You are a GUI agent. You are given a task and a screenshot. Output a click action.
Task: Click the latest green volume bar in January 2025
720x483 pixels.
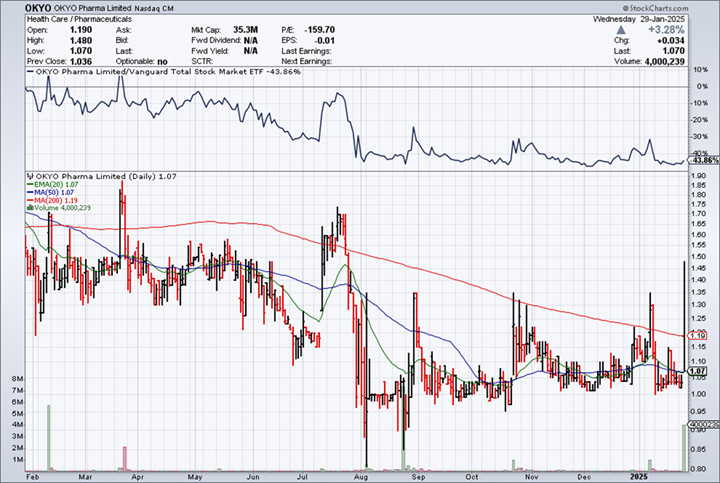coord(684,448)
